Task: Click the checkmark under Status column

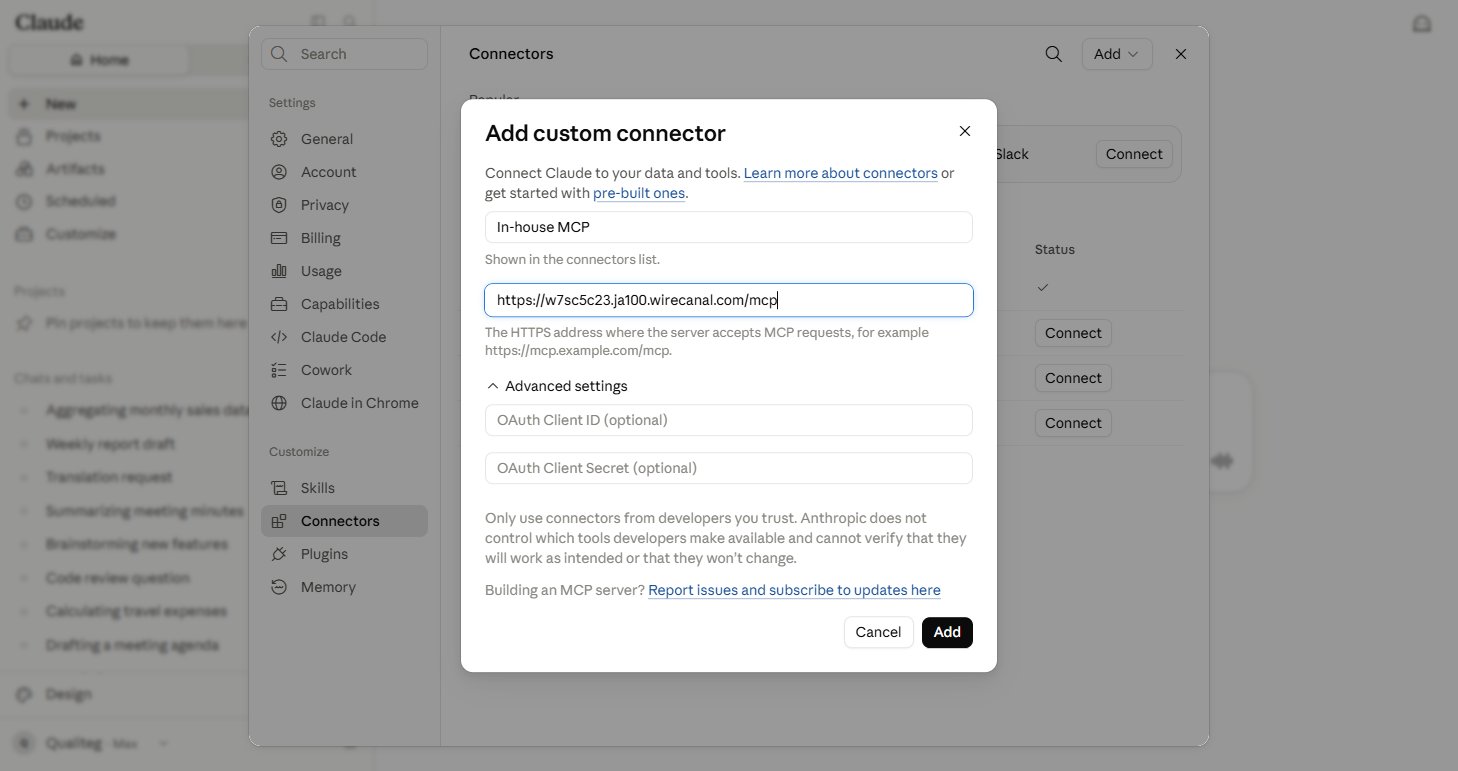Action: pyautogui.click(x=1043, y=287)
